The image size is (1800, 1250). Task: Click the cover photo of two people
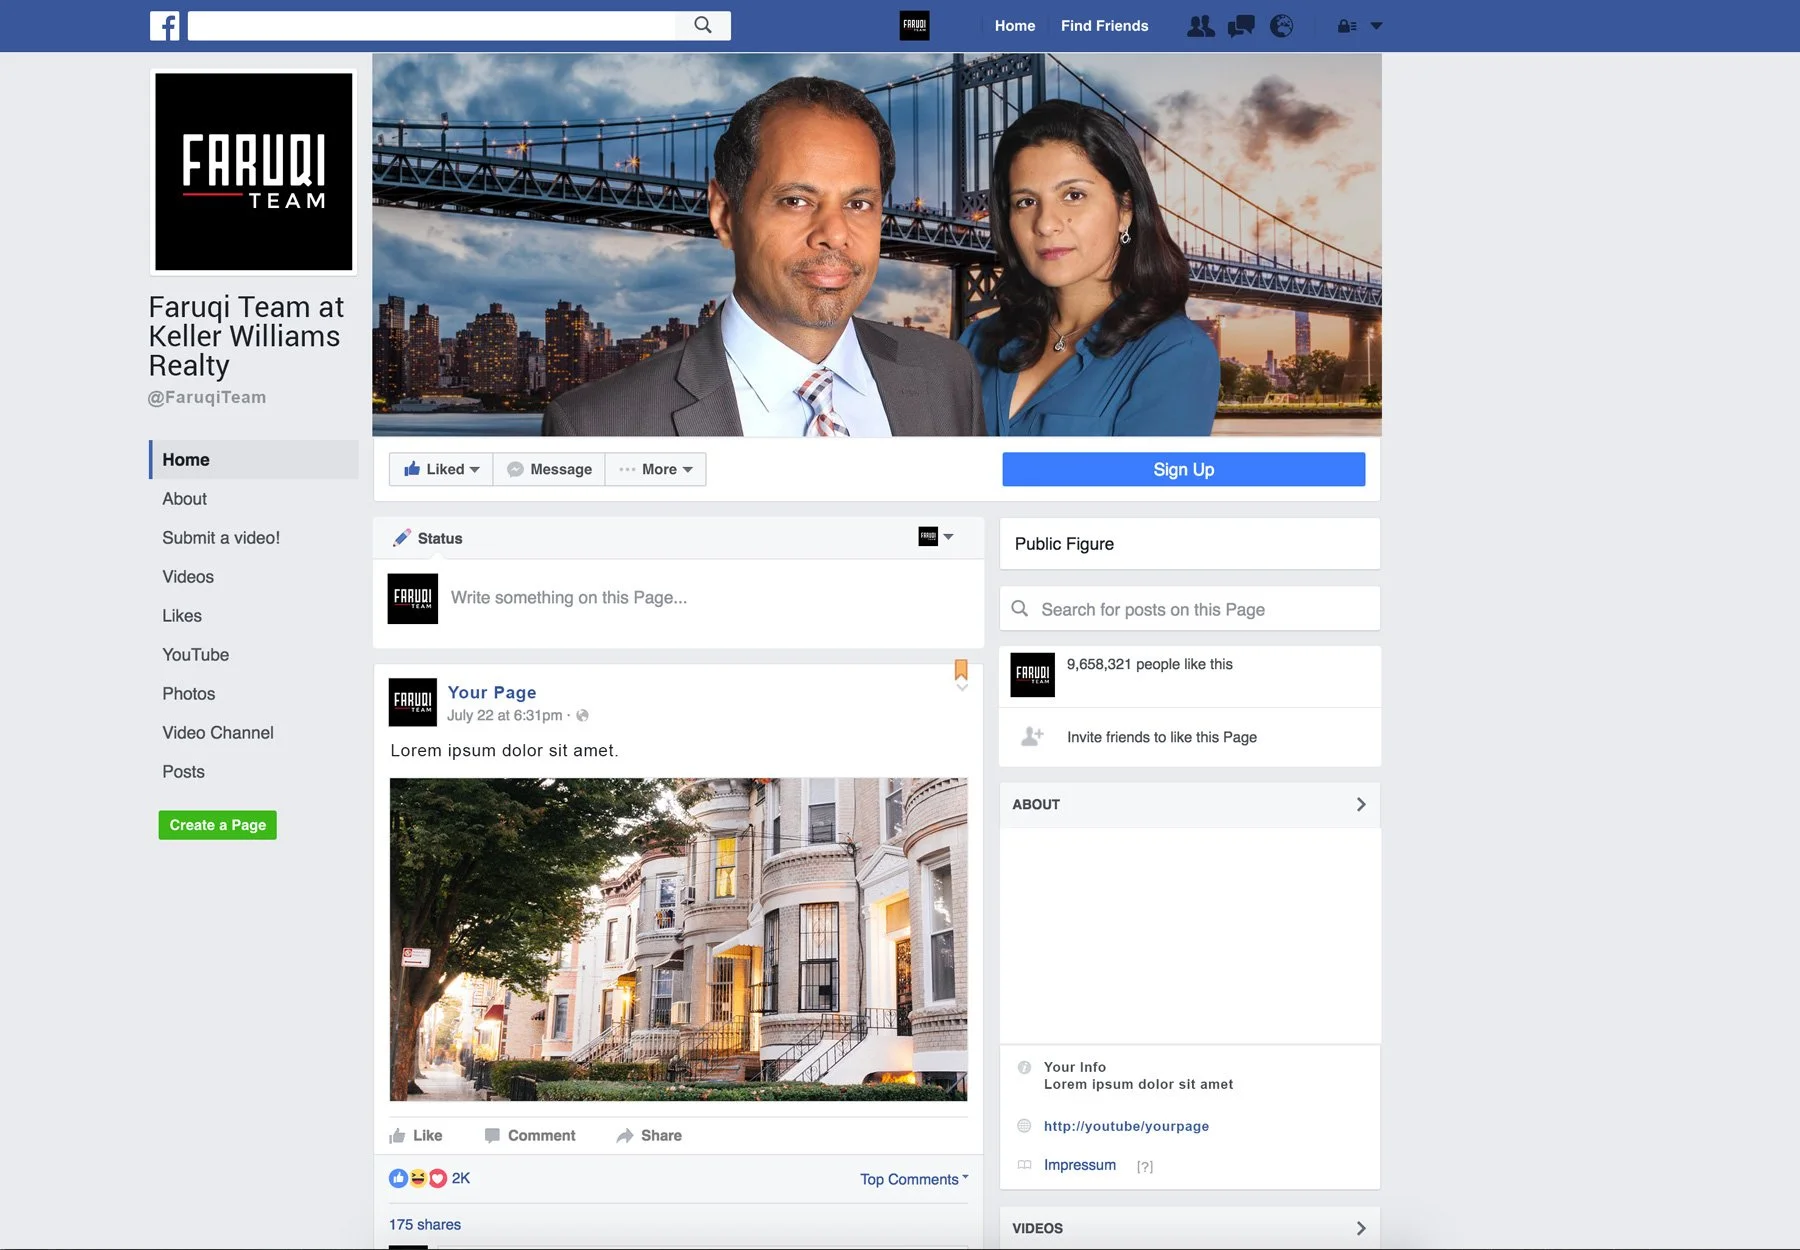tap(877, 245)
